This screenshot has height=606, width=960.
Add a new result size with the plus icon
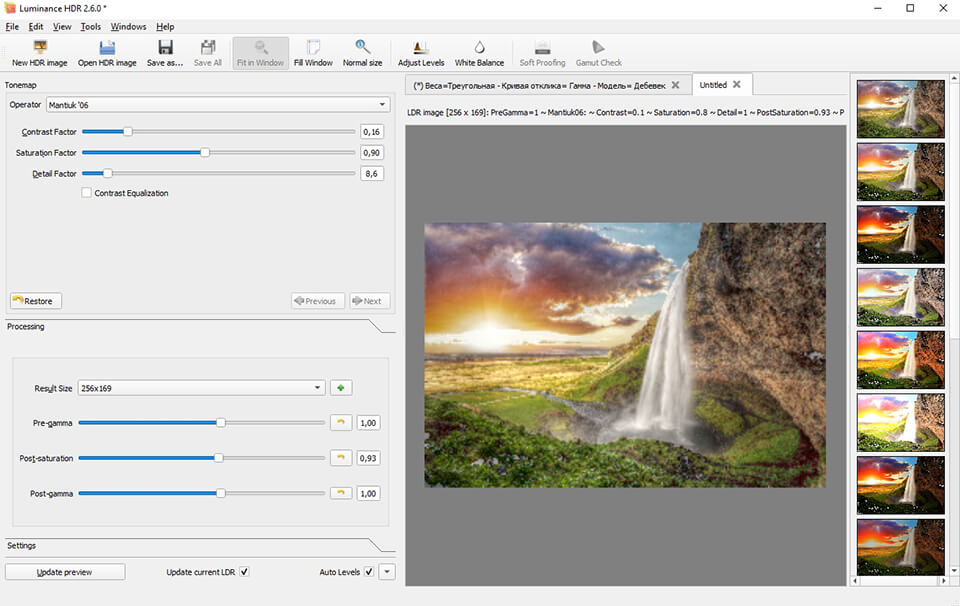click(x=340, y=387)
